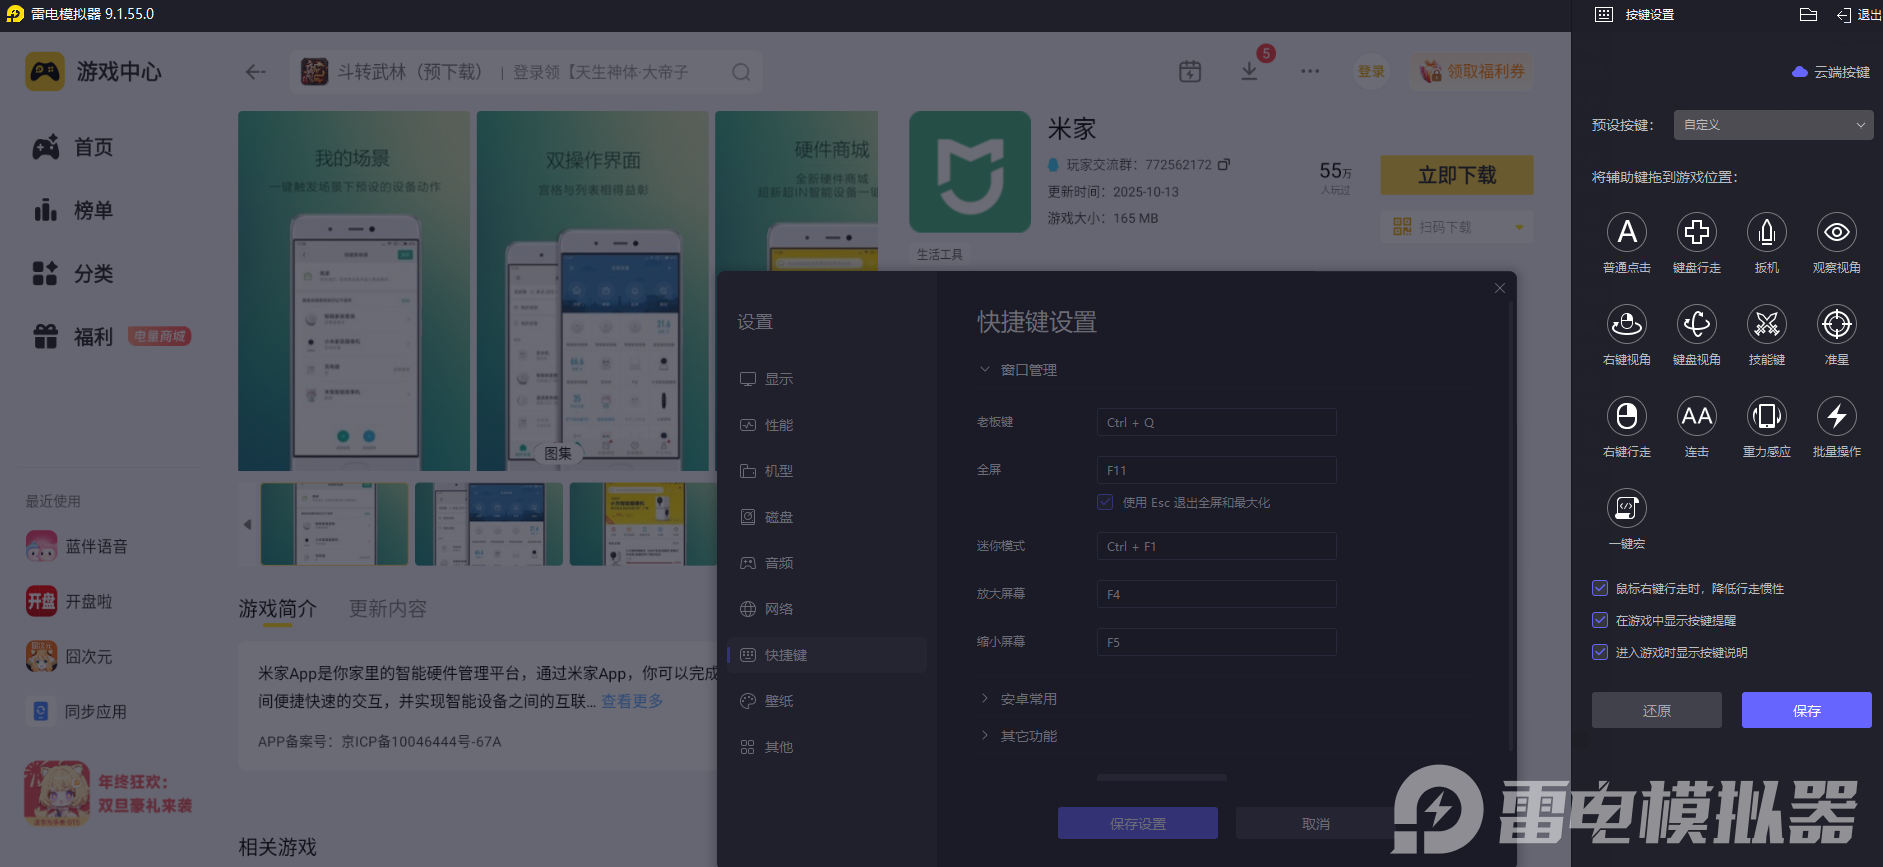
Task: Toggle 鼠标右键行走时，降低行走惯性 checkbox
Action: click(1600, 588)
